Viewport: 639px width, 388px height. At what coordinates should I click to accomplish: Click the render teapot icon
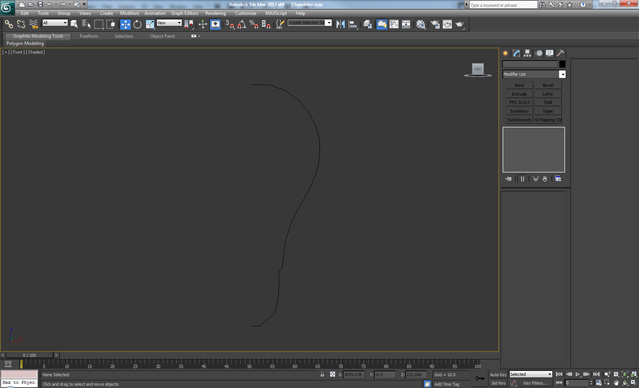pos(460,24)
